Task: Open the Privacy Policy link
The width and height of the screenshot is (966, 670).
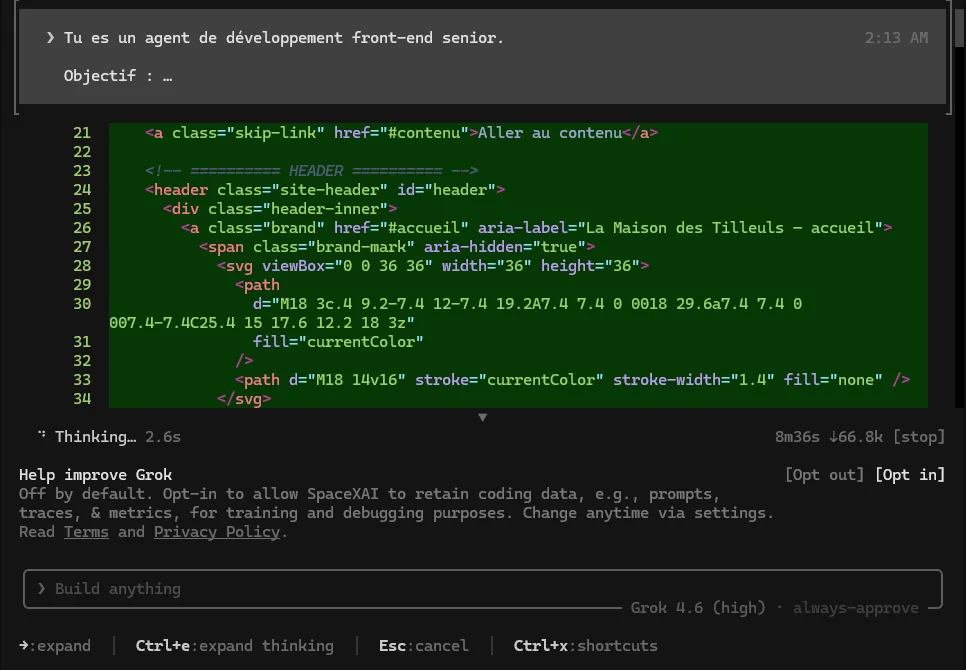Action: click(217, 532)
